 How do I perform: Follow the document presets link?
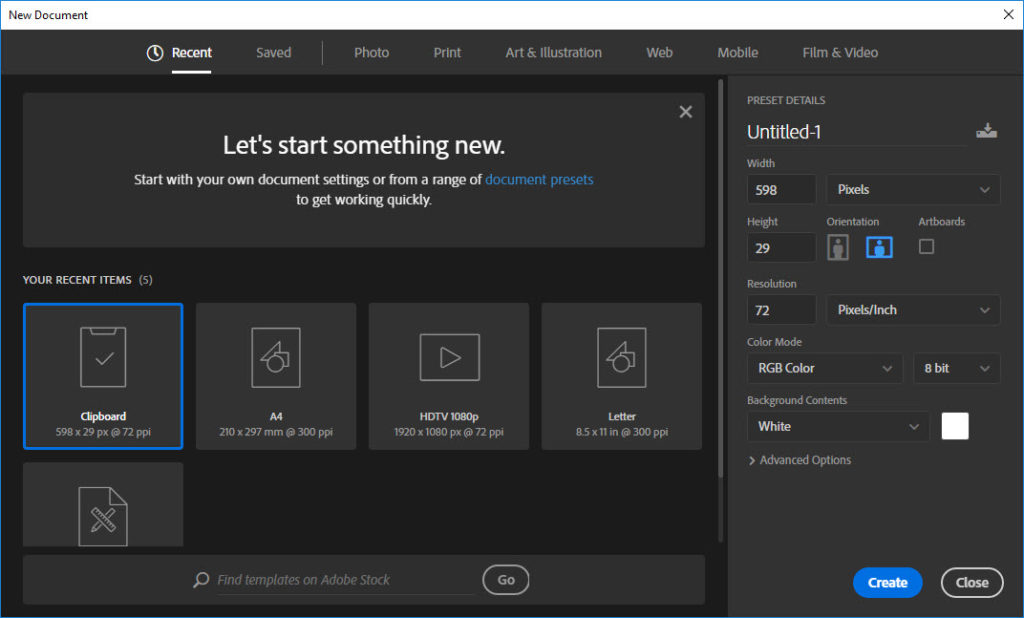(539, 180)
